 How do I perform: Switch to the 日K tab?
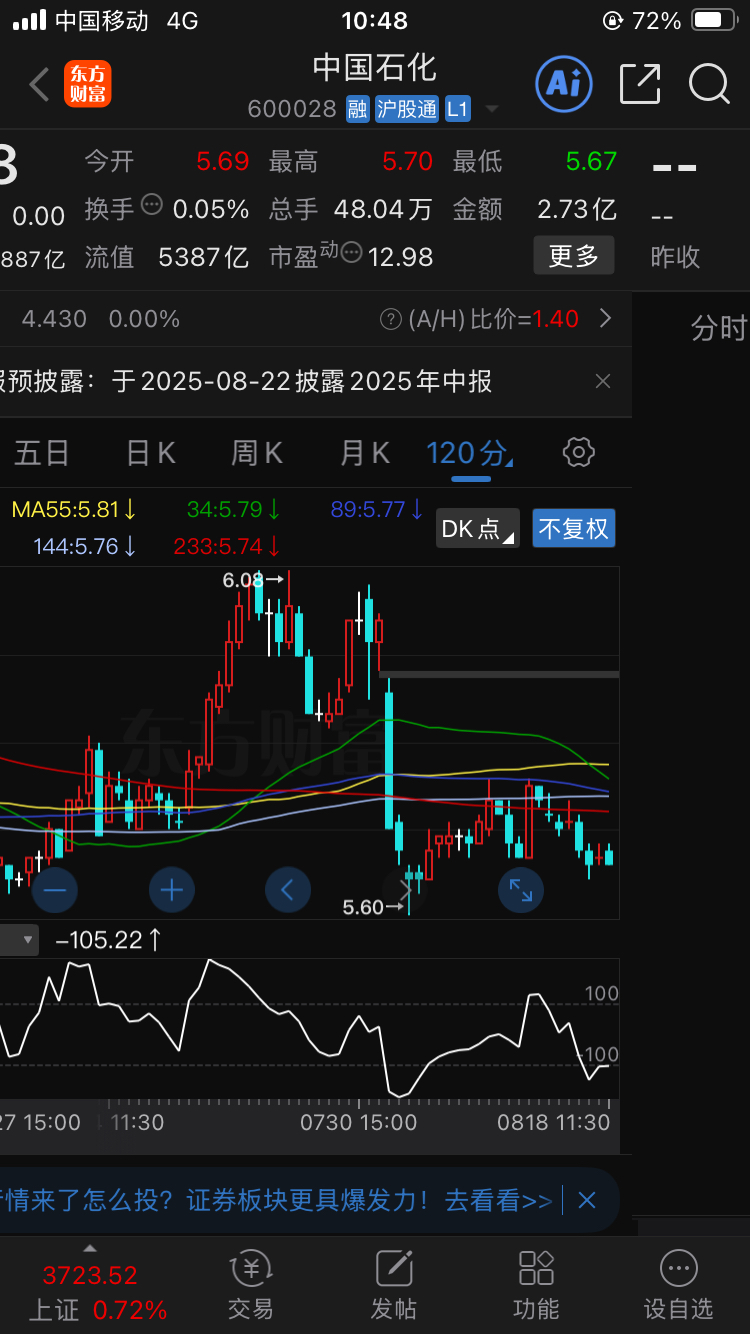[151, 453]
